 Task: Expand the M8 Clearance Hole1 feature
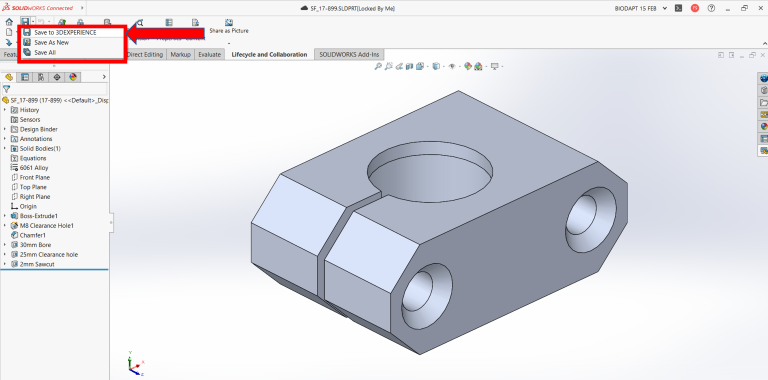(5, 226)
